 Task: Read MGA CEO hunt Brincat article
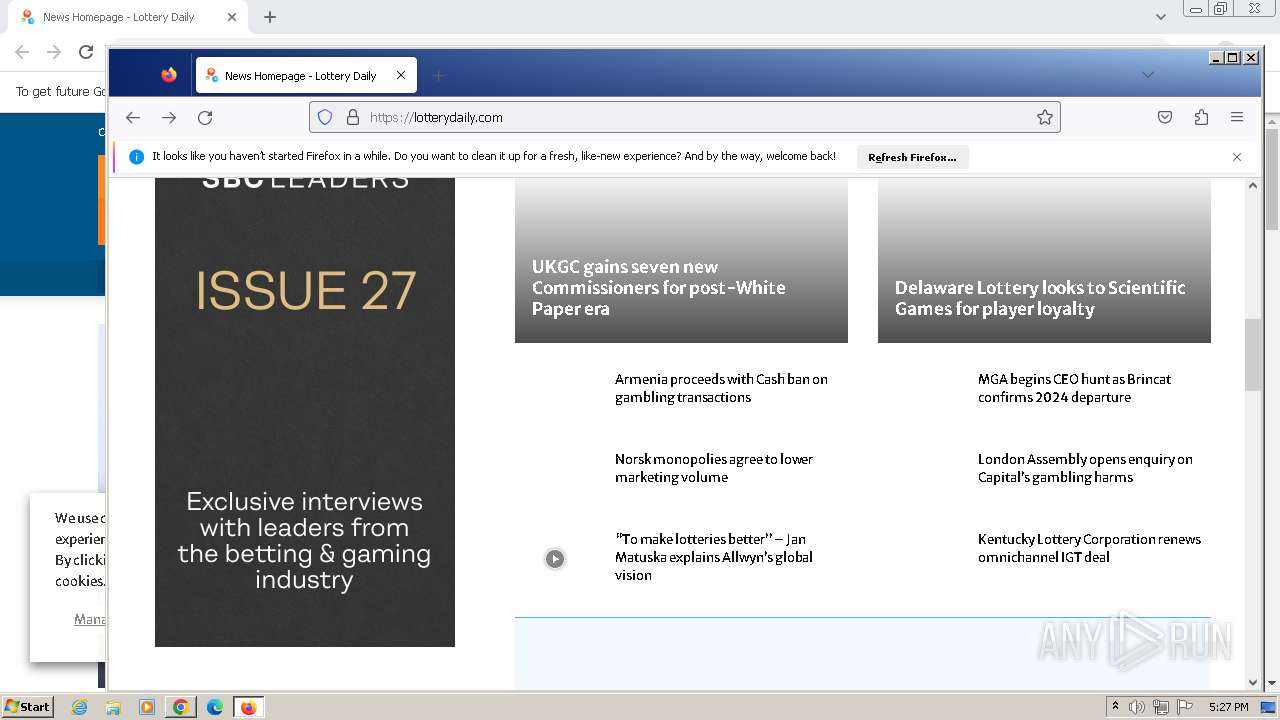1074,388
